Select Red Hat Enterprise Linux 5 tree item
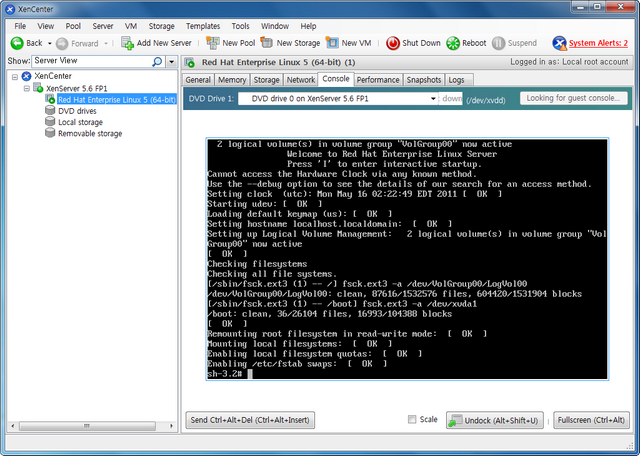 pyautogui.click(x=117, y=100)
